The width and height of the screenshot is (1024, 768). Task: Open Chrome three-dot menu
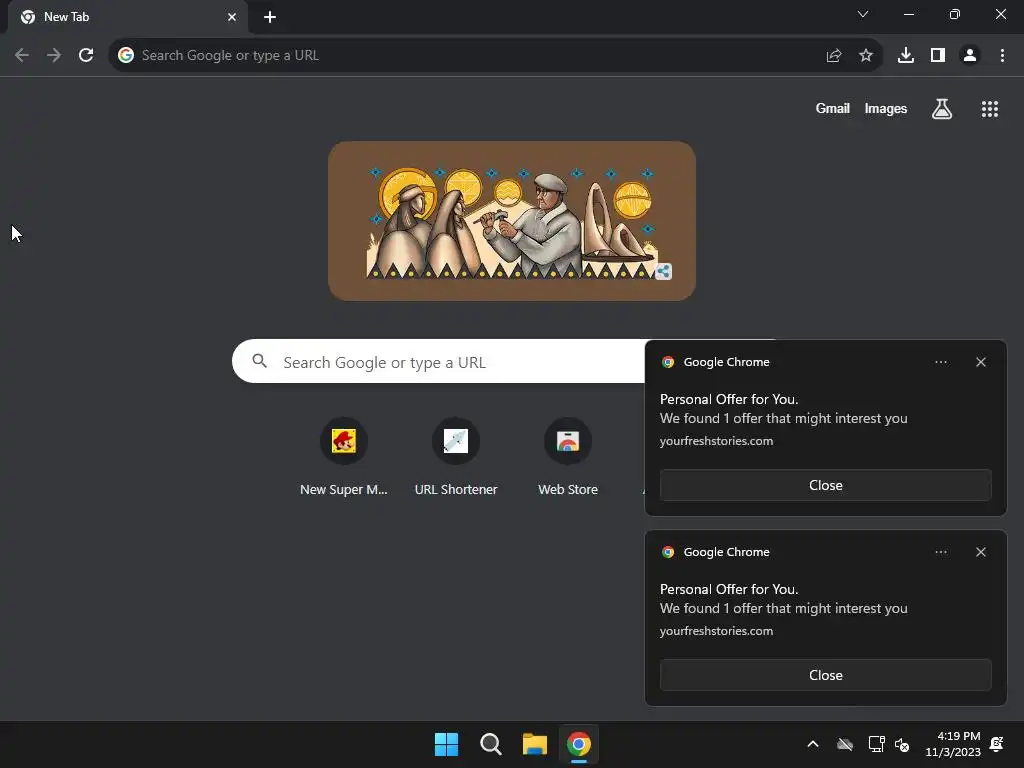point(1002,56)
